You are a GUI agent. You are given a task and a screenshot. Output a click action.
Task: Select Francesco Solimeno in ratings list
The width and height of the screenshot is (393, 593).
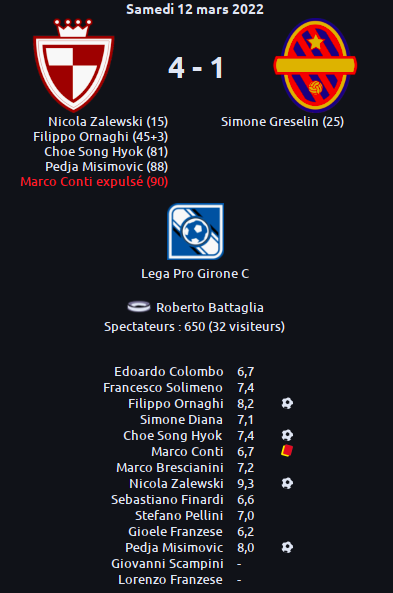pyautogui.click(x=163, y=387)
